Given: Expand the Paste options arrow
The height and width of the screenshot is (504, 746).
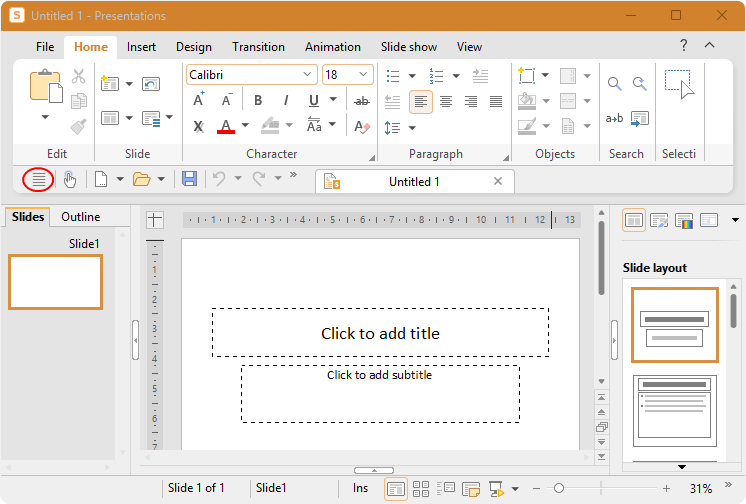Looking at the screenshot, I should point(45,117).
